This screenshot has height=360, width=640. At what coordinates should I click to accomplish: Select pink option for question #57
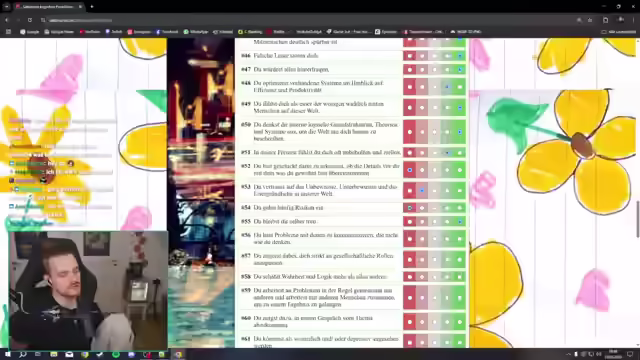pos(422,260)
